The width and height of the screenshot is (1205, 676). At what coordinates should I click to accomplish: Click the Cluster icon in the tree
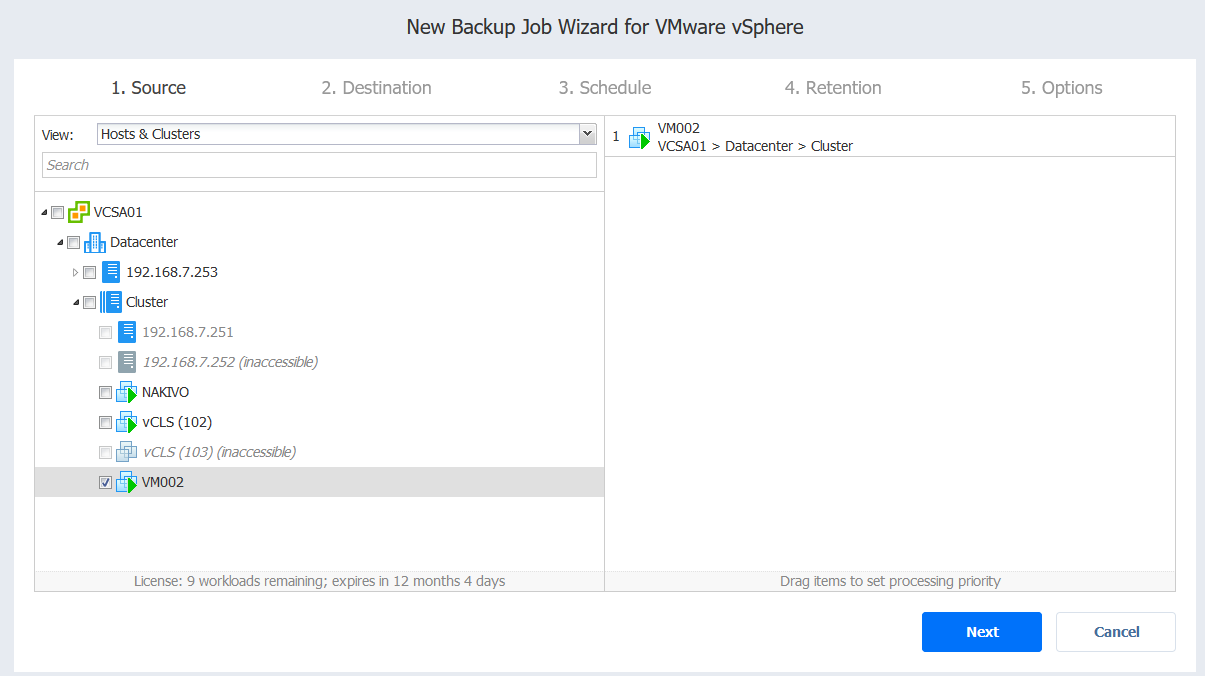(x=110, y=302)
